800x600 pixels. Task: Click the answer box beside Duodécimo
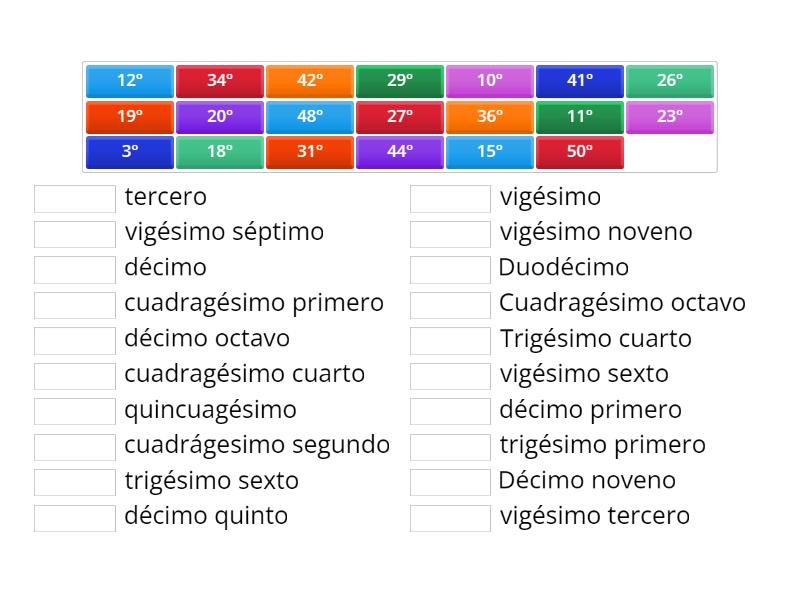[x=450, y=269]
